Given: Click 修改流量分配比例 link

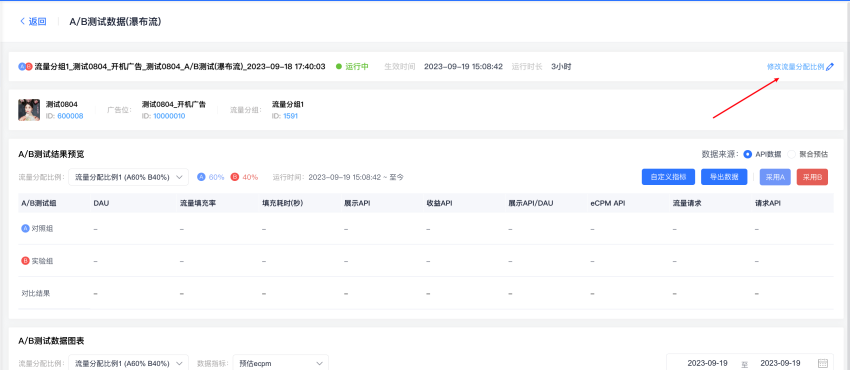Looking at the screenshot, I should tap(795, 67).
